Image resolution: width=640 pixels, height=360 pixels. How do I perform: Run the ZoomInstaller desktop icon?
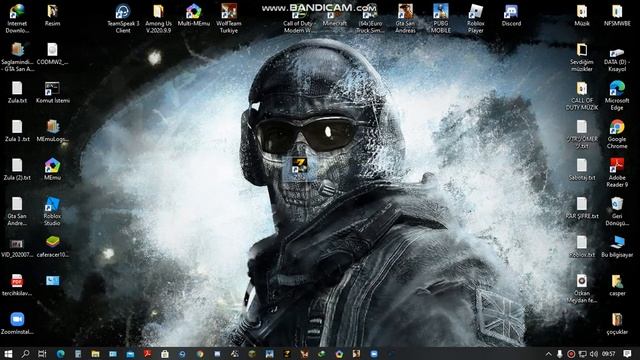(17, 323)
